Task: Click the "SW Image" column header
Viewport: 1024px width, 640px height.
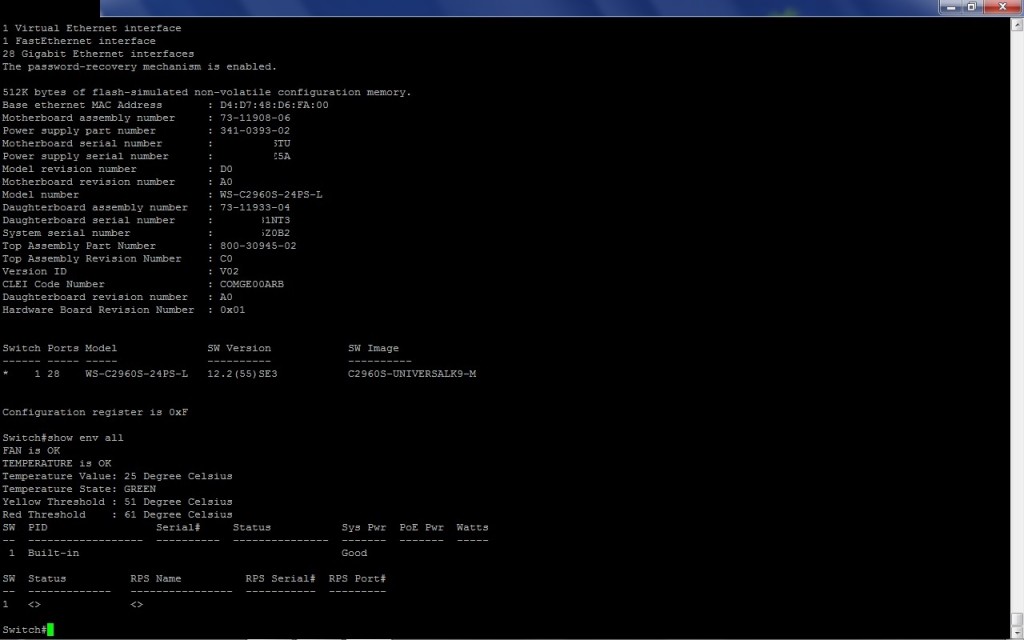Action: pos(374,349)
